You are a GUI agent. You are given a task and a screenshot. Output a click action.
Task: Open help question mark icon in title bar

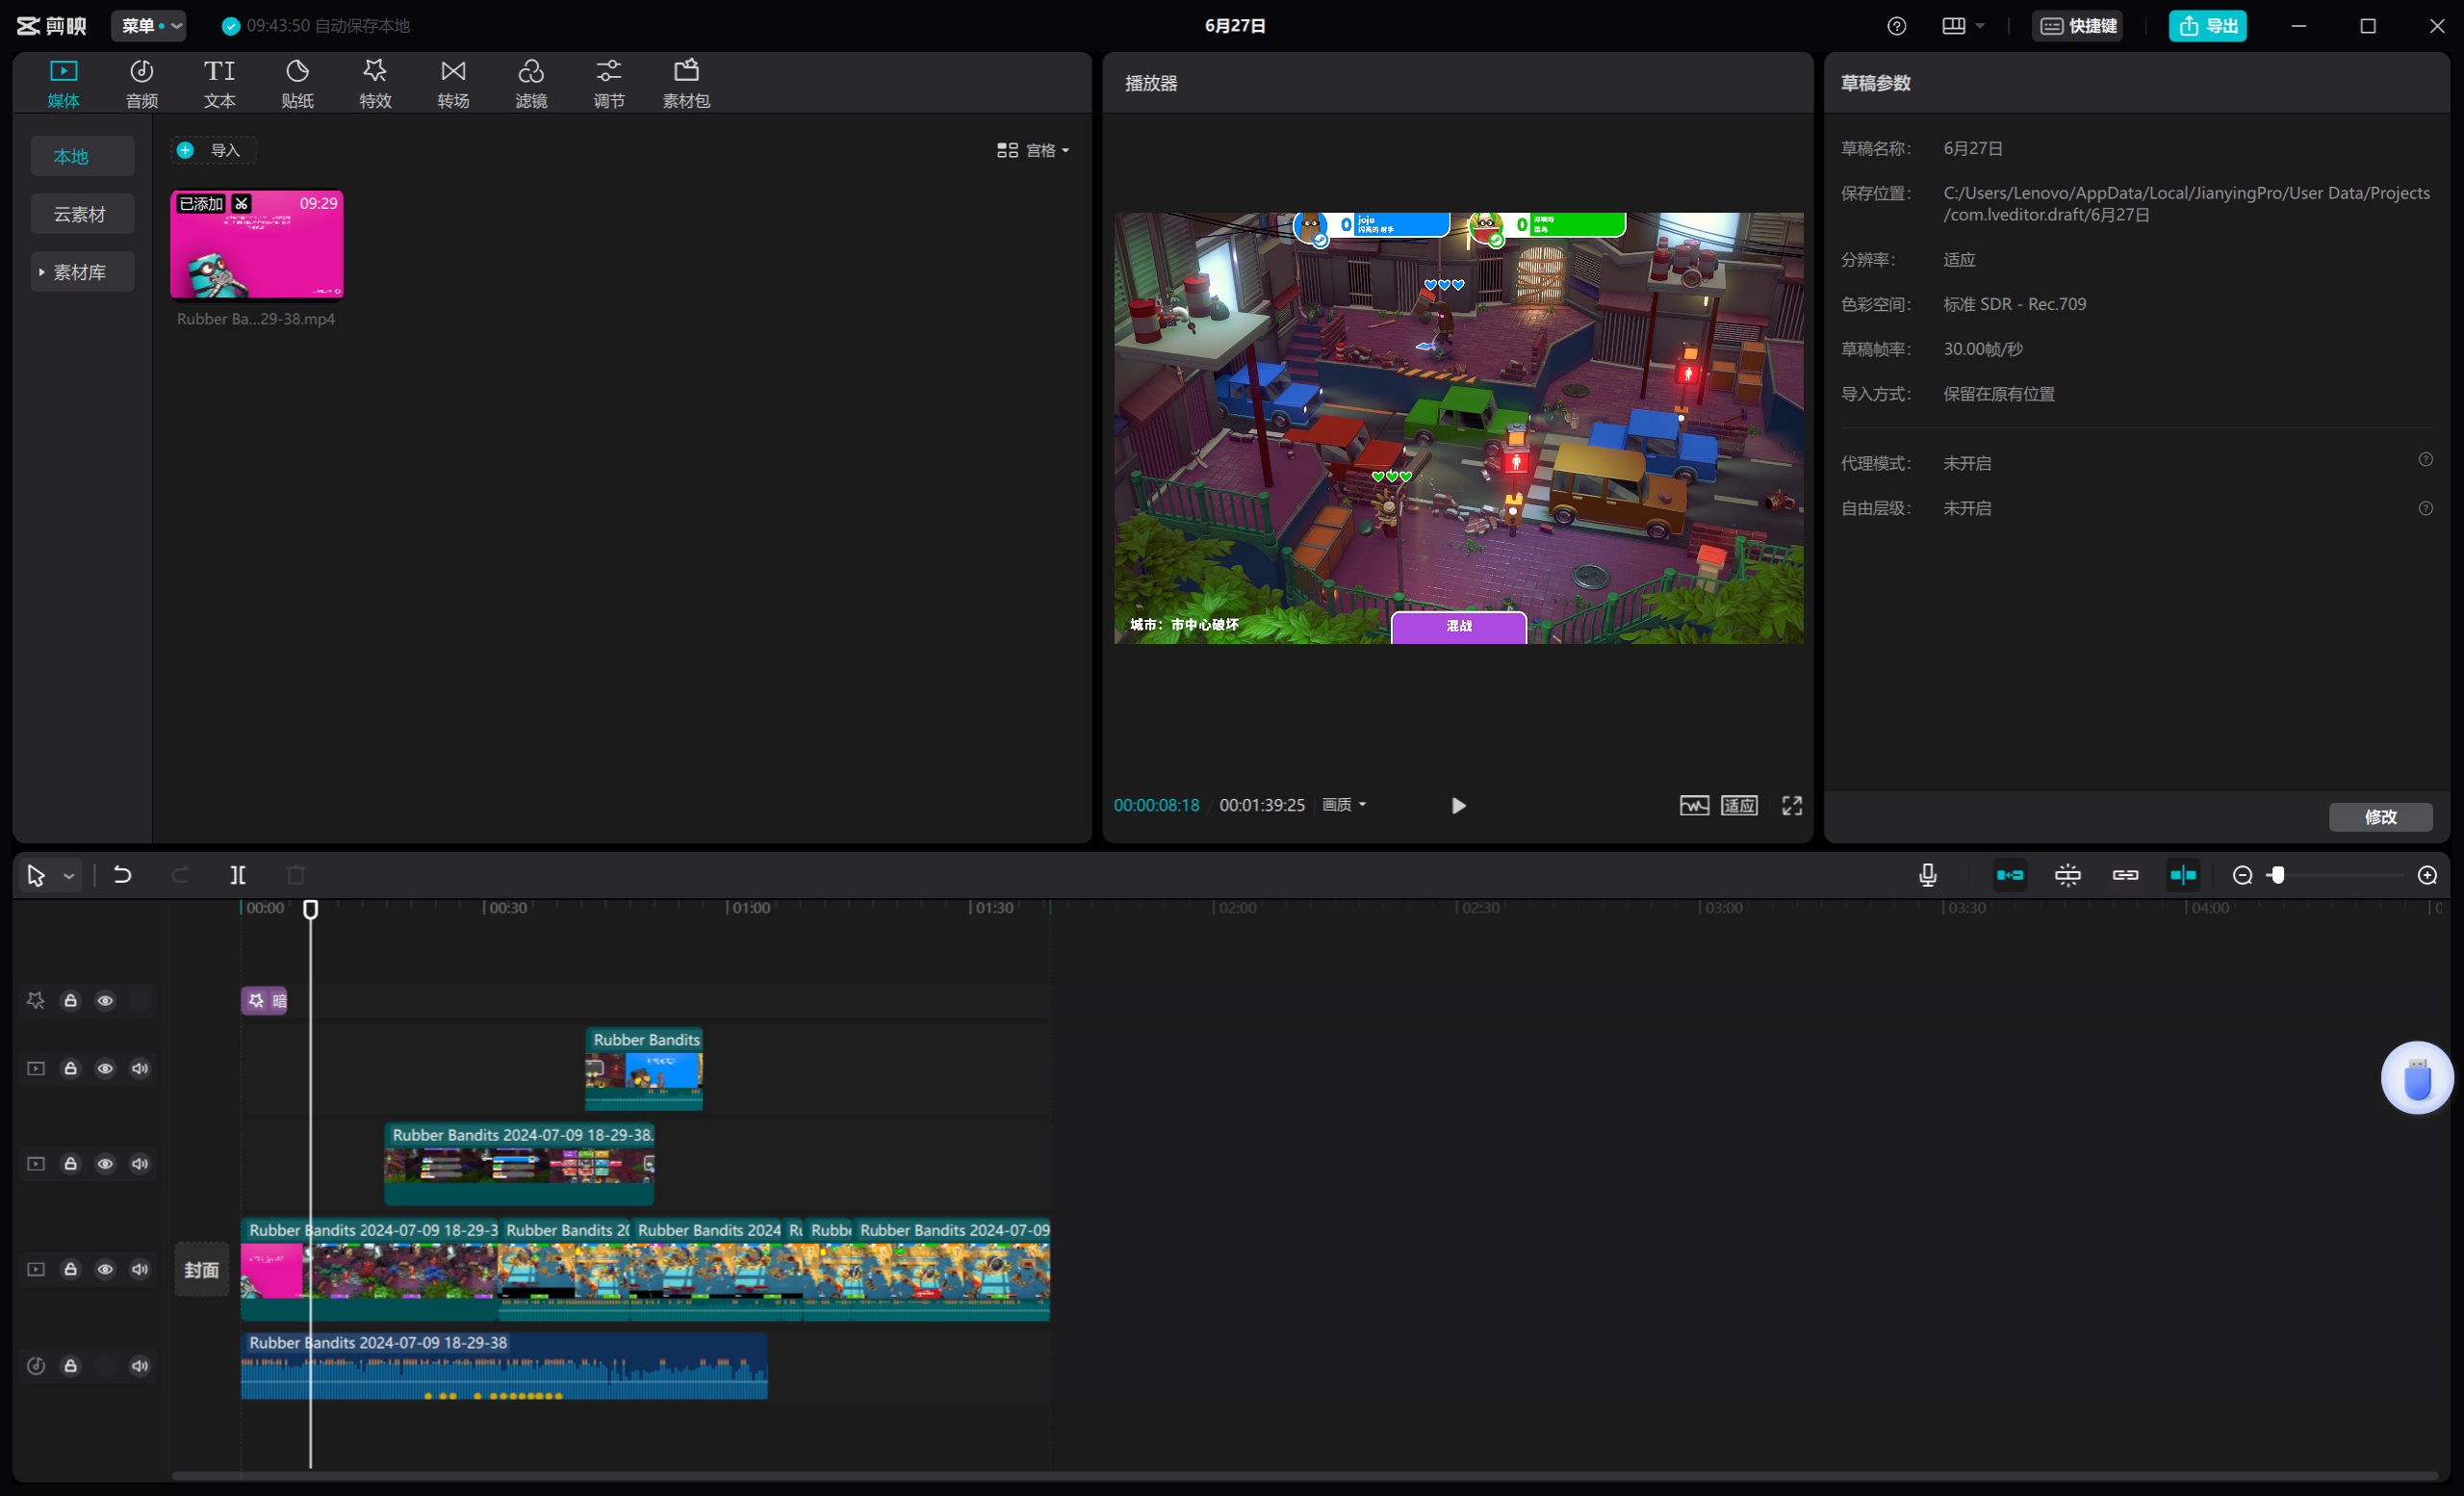tap(1897, 26)
